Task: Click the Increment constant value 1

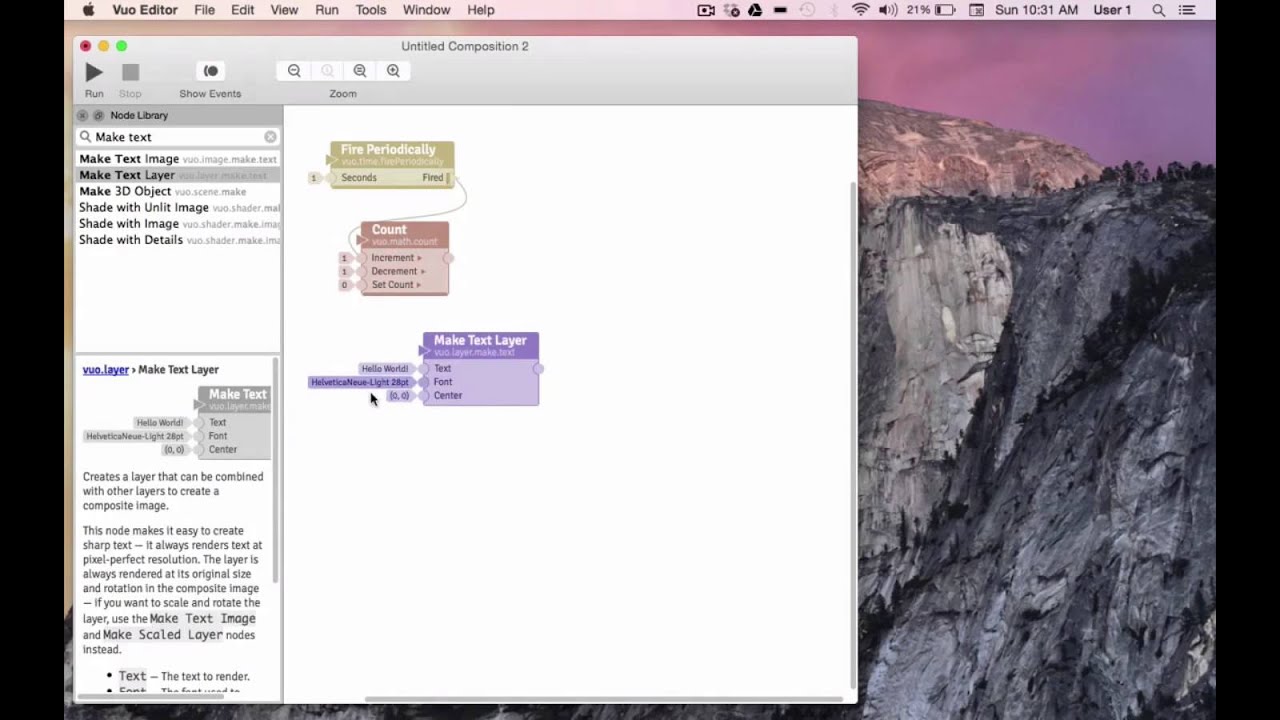Action: tap(344, 258)
